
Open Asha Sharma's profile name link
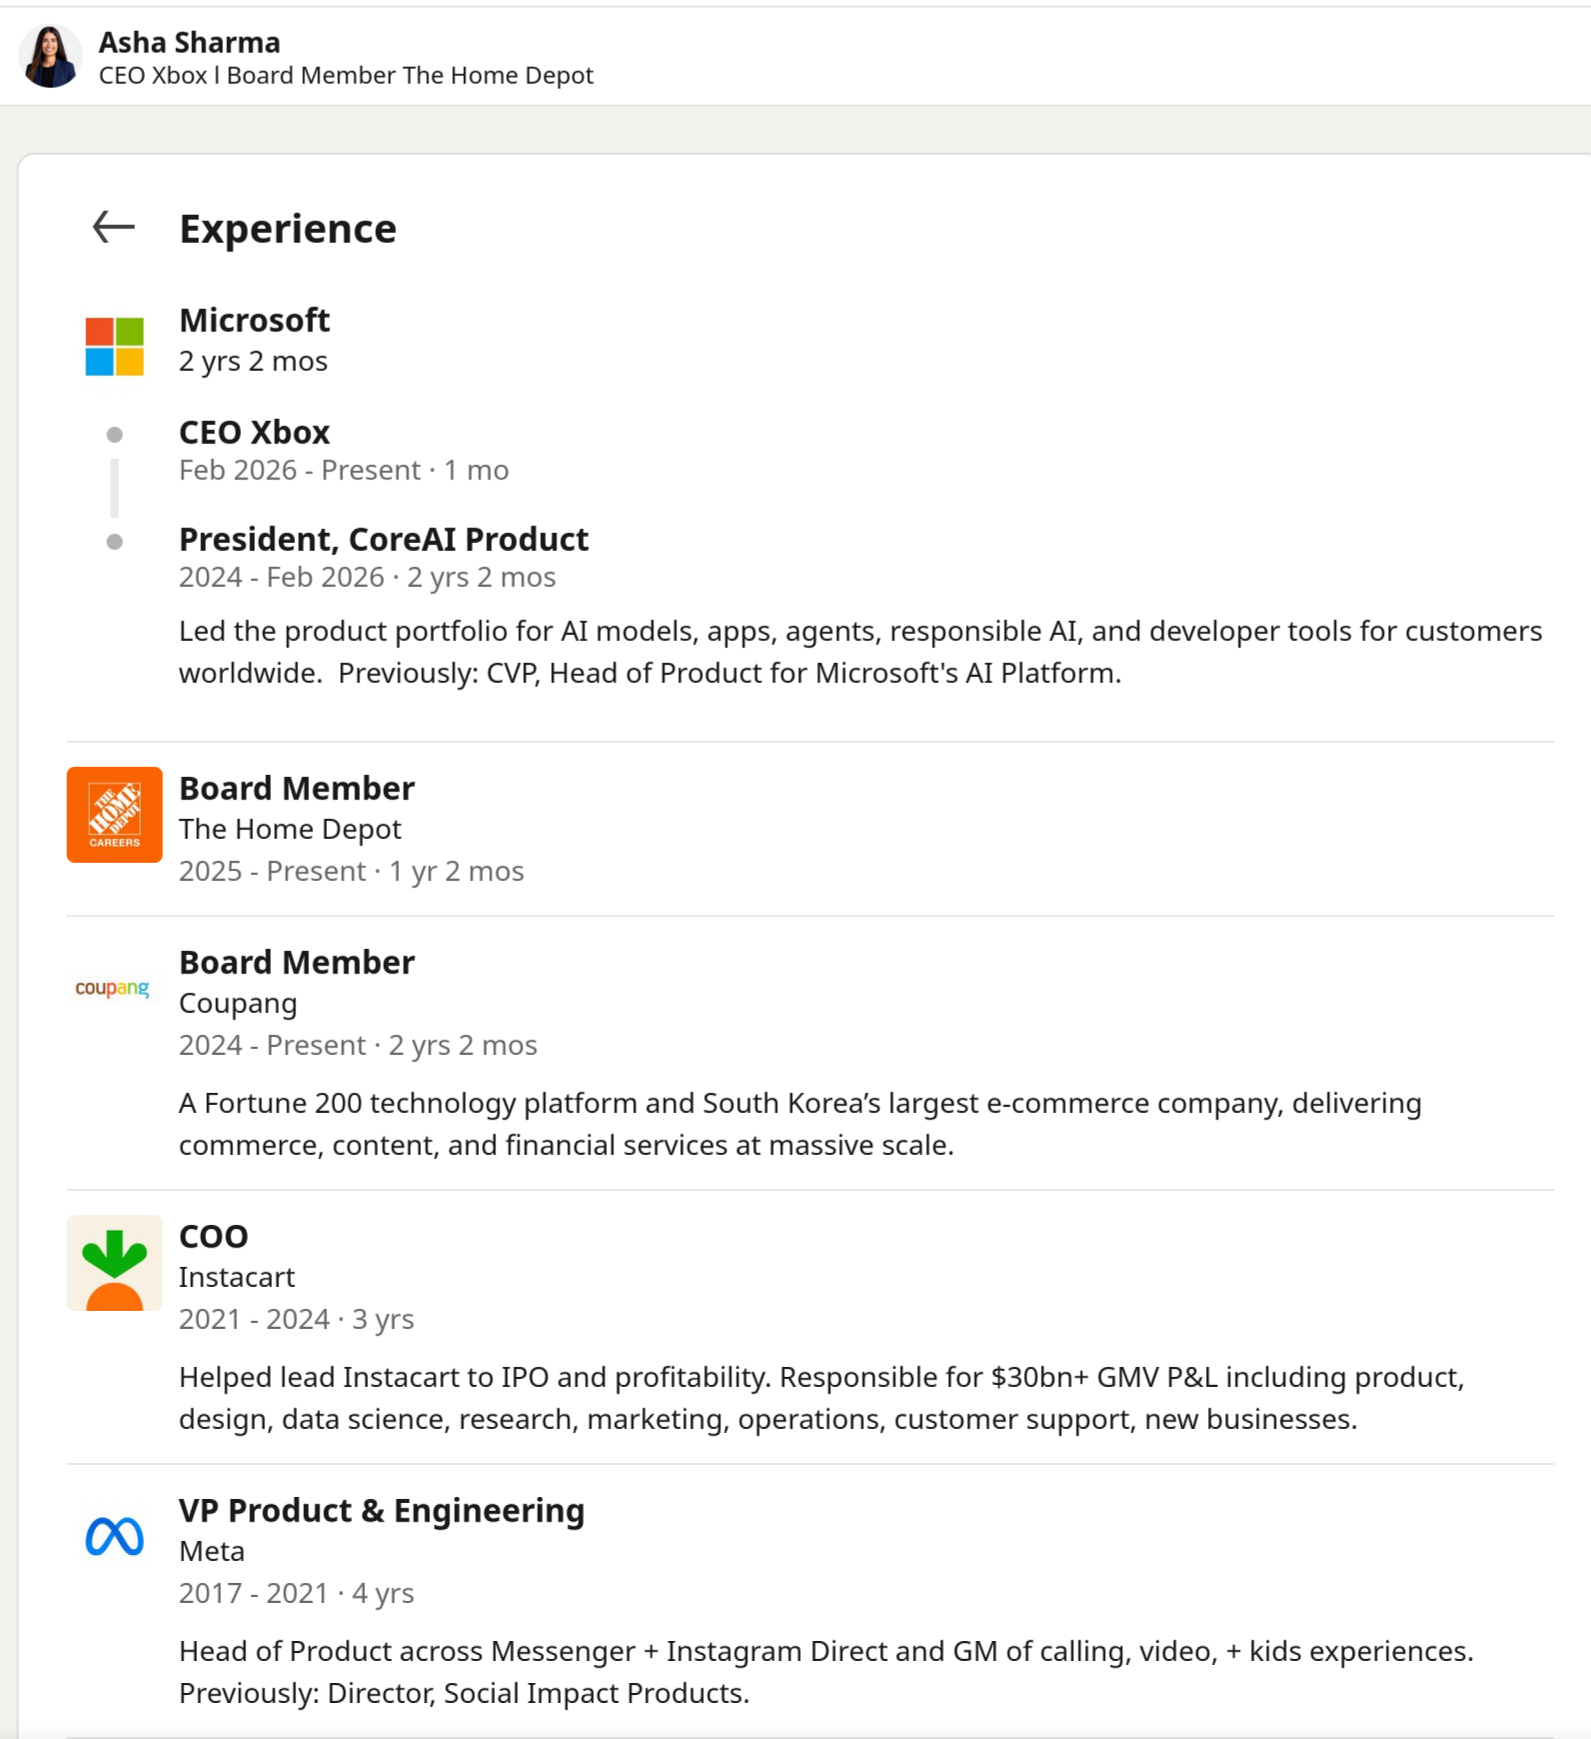click(189, 42)
